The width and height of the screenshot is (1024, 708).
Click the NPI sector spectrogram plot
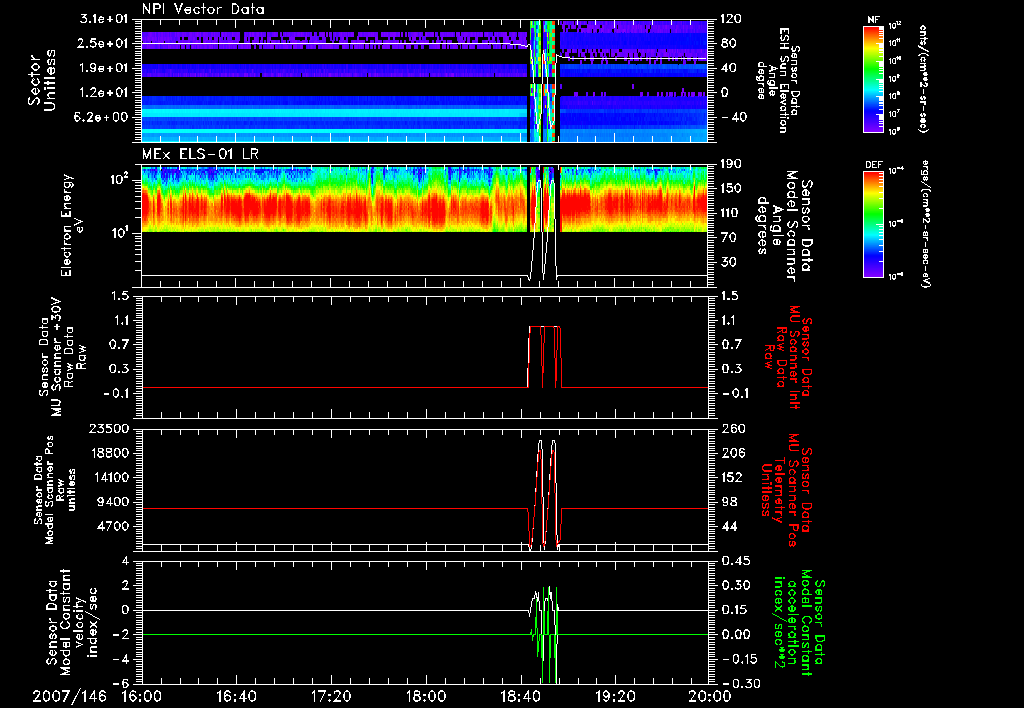[x=424, y=81]
